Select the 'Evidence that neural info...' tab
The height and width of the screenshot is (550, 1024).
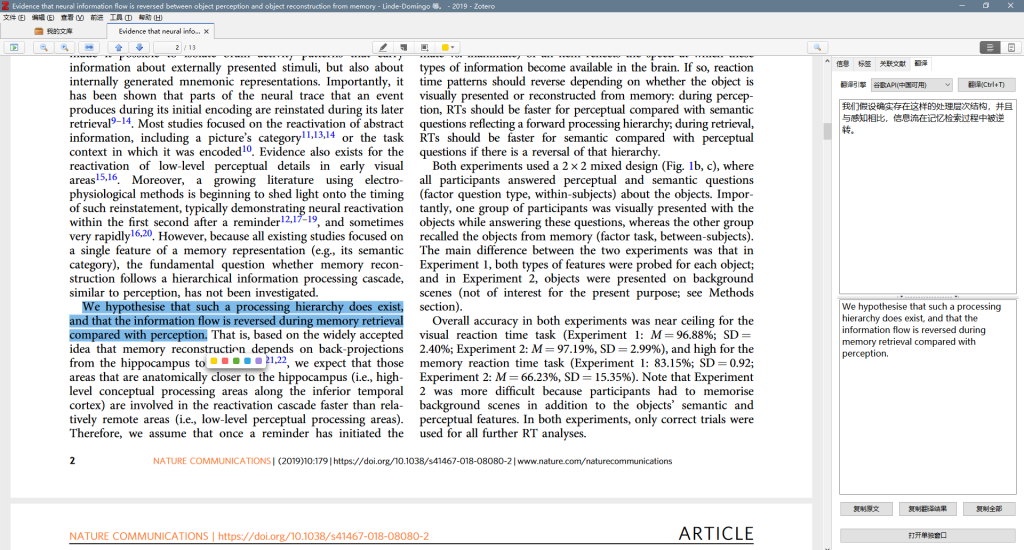point(159,31)
